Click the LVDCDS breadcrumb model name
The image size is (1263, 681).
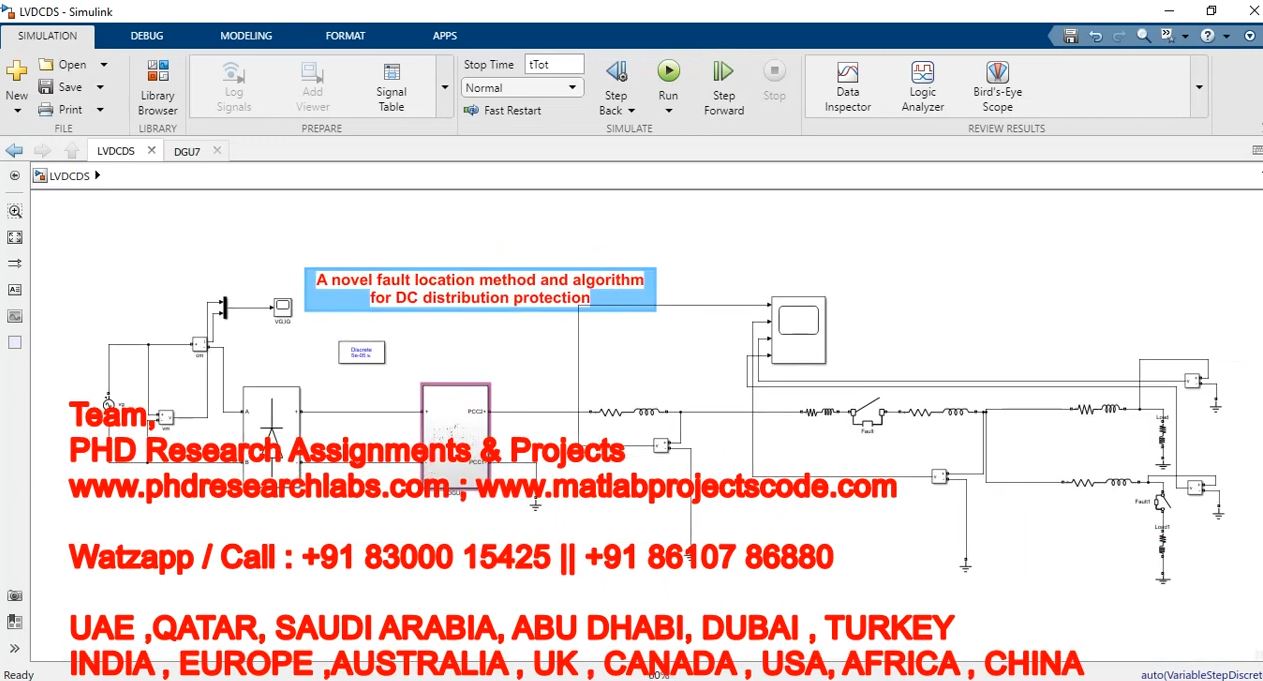click(69, 176)
